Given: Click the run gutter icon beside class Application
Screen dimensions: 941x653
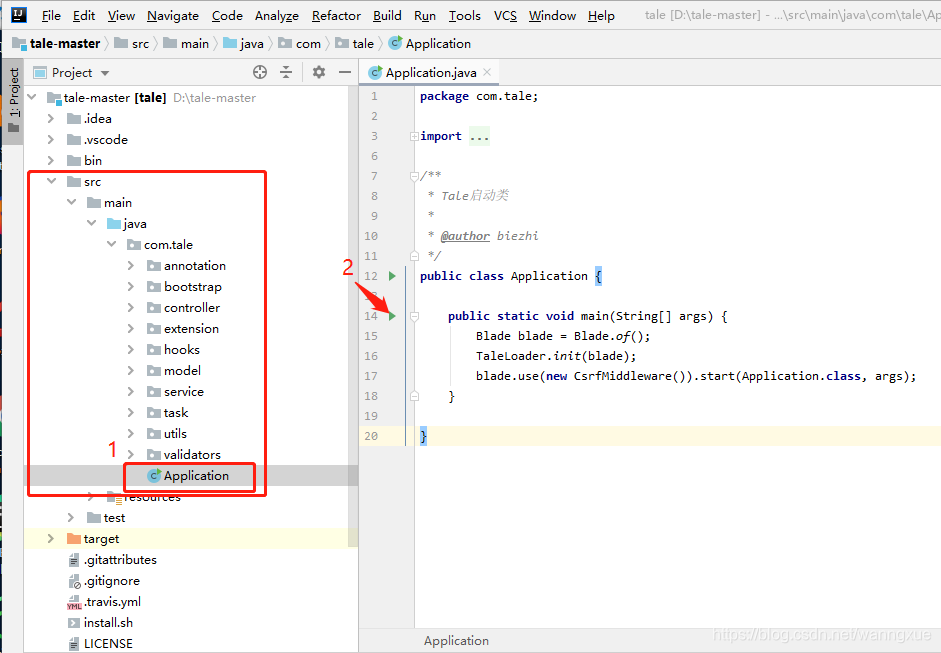Looking at the screenshot, I should (392, 276).
